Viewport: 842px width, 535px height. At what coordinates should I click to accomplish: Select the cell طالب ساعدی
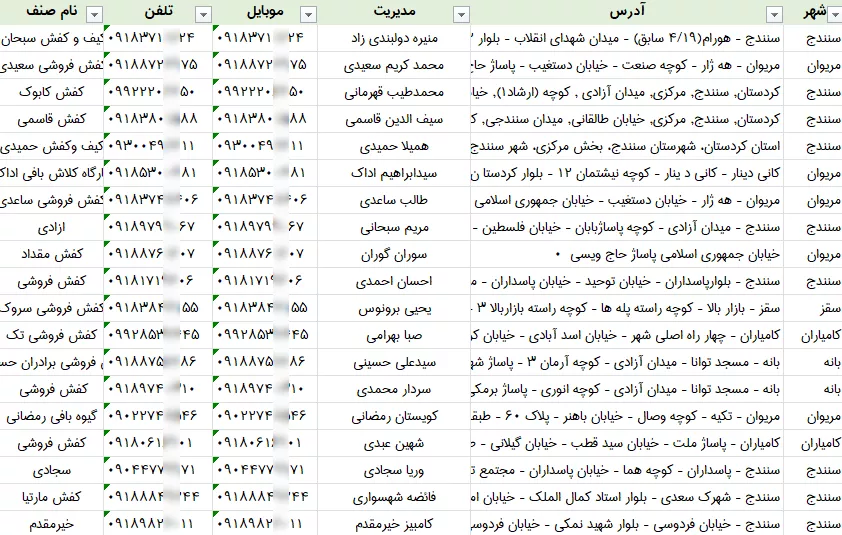[x=394, y=200]
